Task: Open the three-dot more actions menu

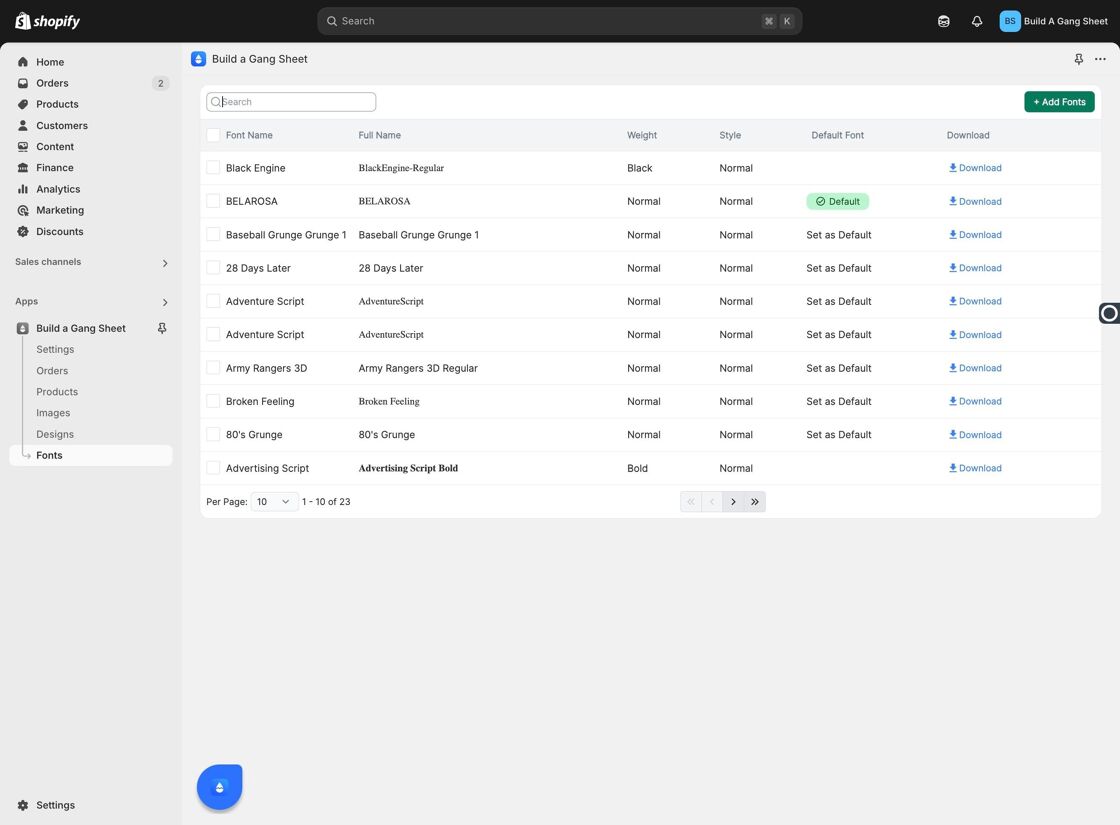Action: pos(1100,59)
